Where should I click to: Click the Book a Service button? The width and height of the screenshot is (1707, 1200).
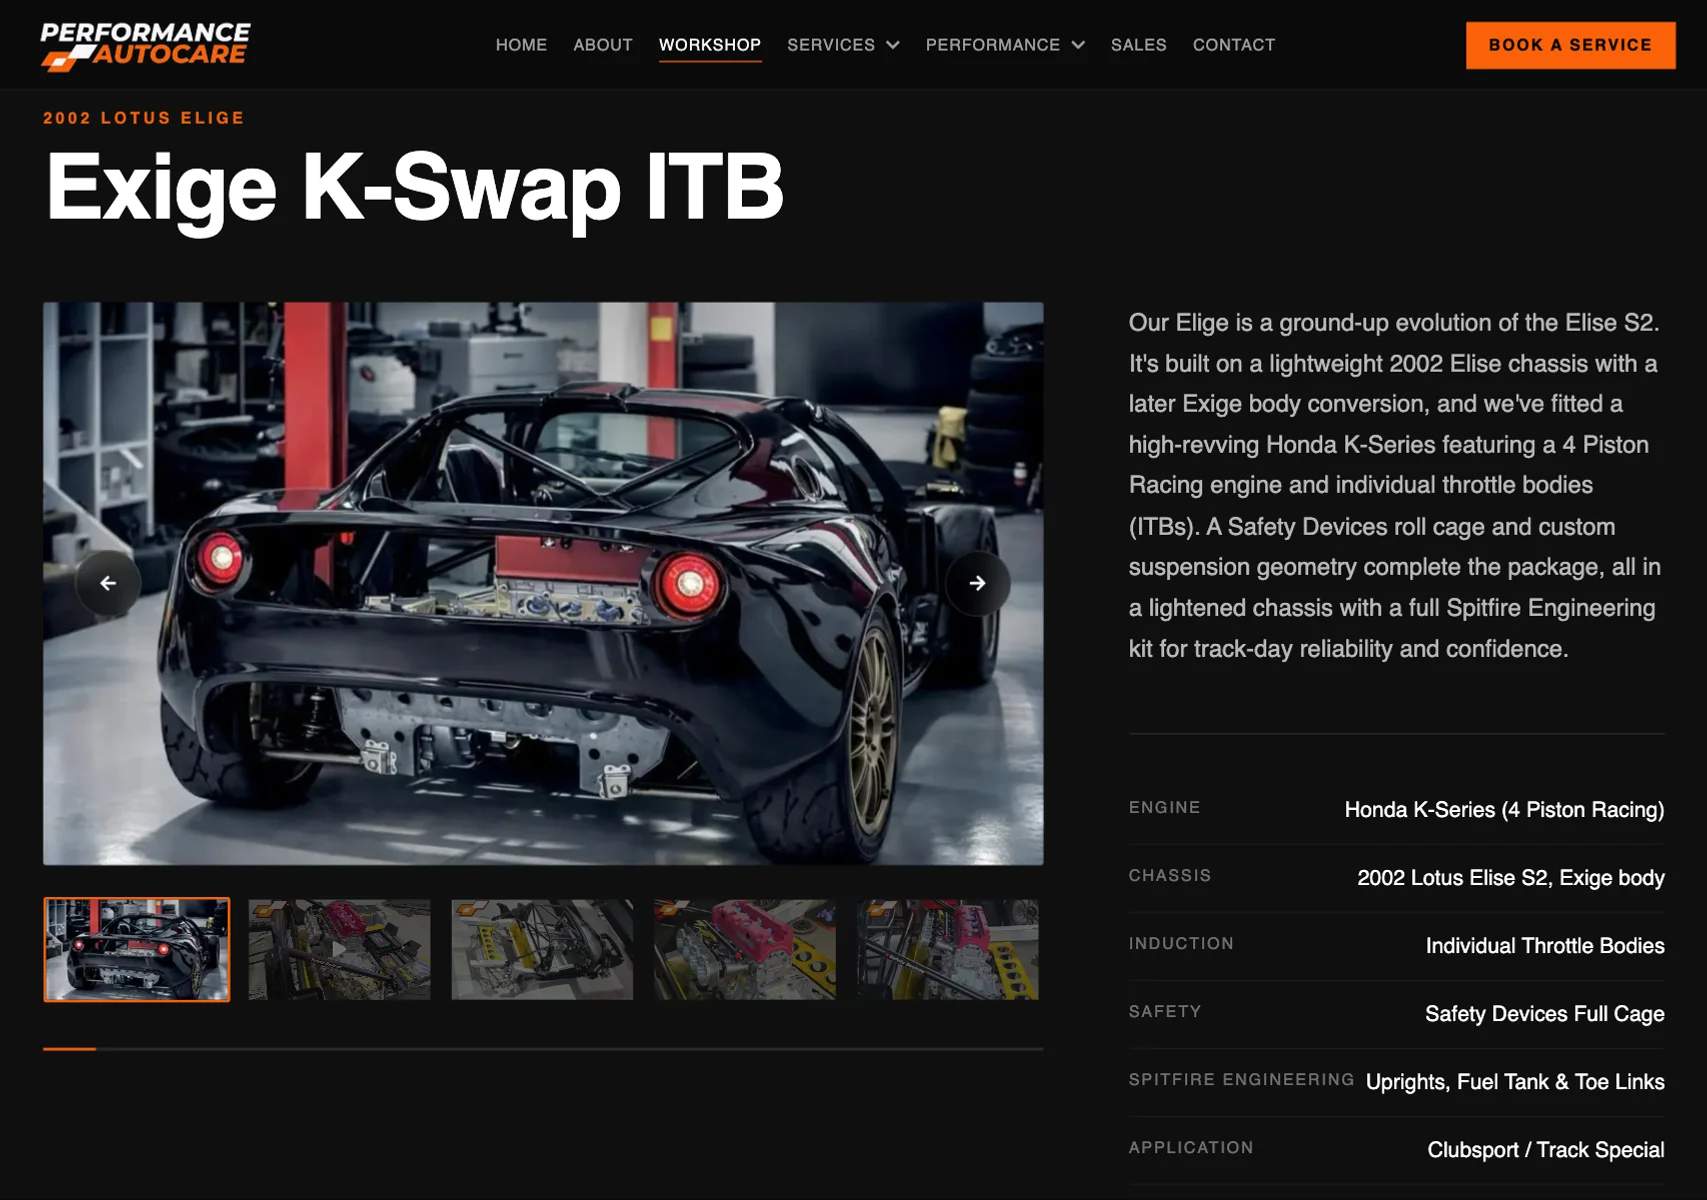[1570, 45]
